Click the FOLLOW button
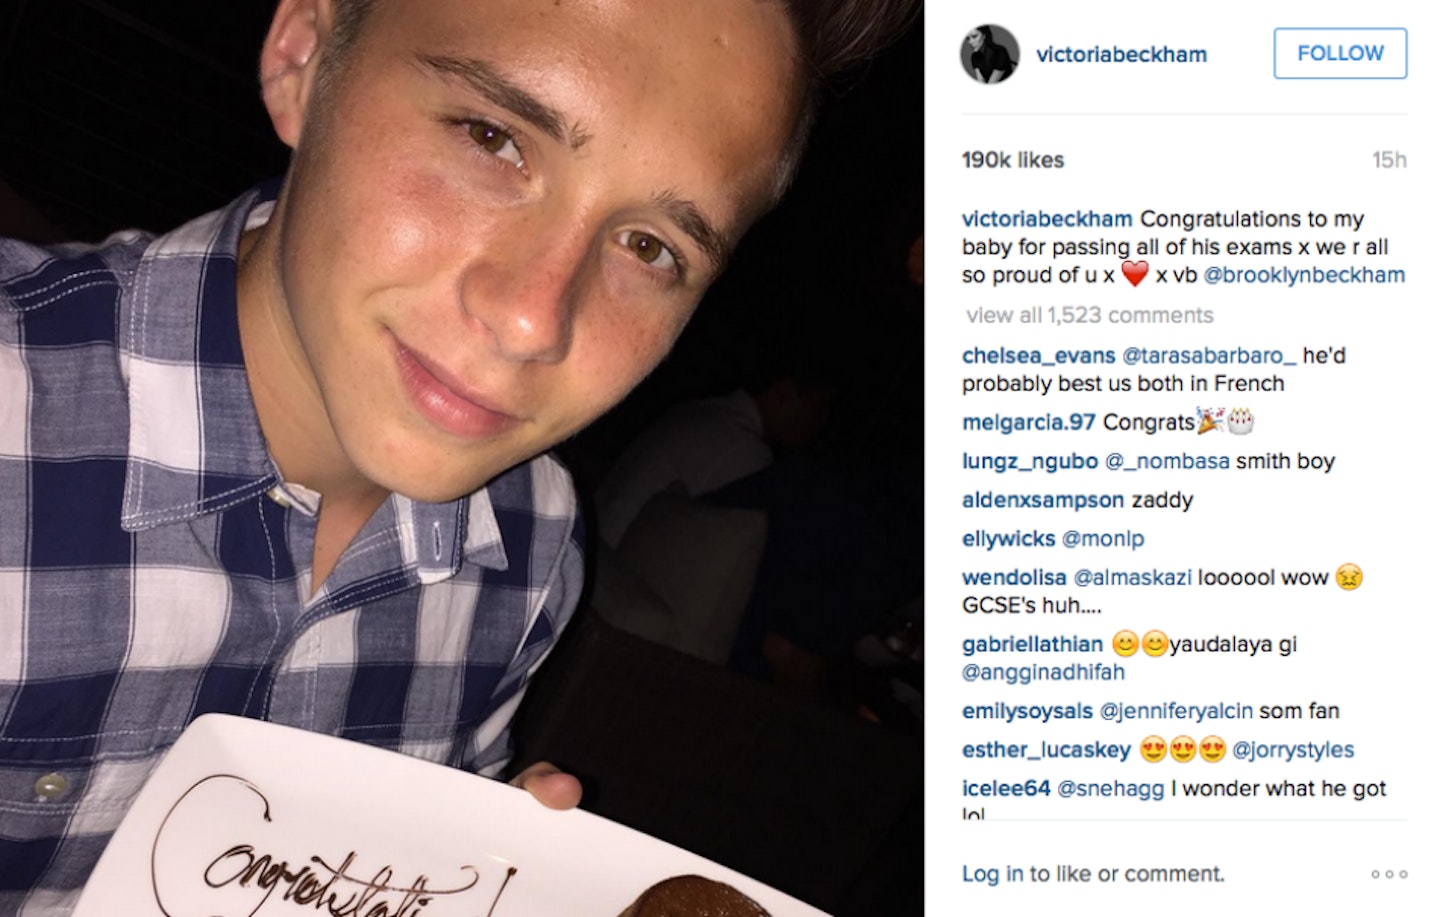Image resolution: width=1440 pixels, height=917 pixels. (1340, 53)
